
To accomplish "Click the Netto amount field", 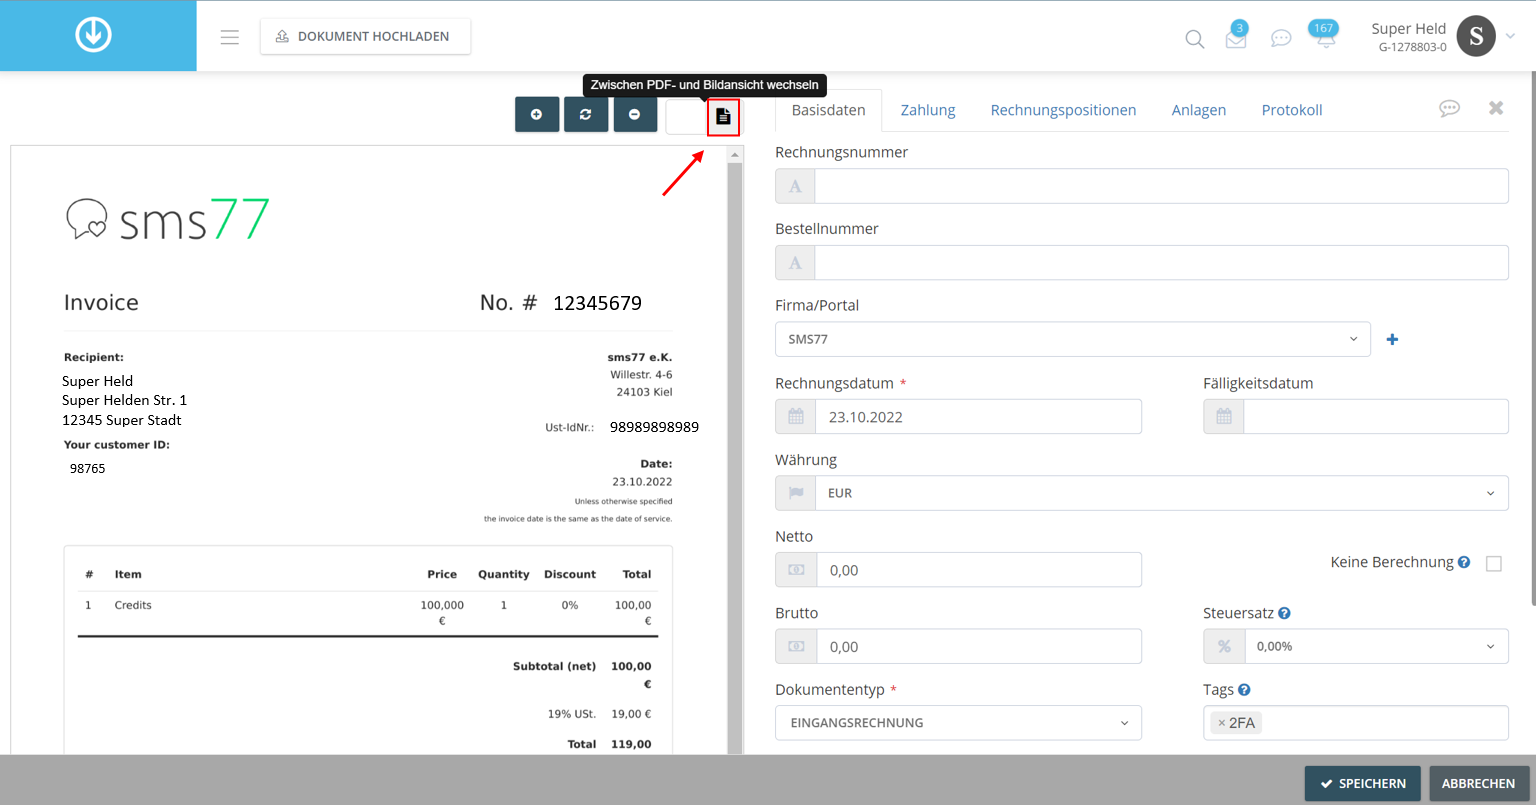I will [978, 570].
